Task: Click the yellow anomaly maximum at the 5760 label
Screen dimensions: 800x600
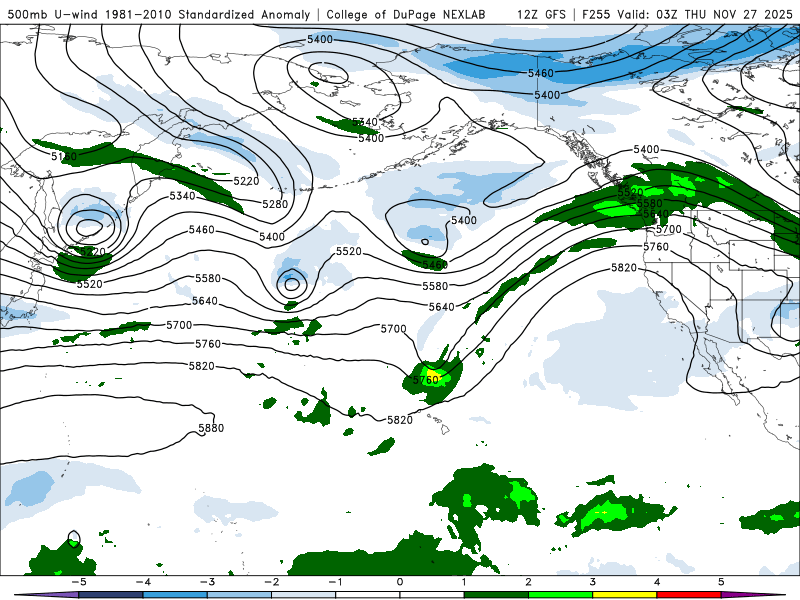Action: pyautogui.click(x=434, y=378)
